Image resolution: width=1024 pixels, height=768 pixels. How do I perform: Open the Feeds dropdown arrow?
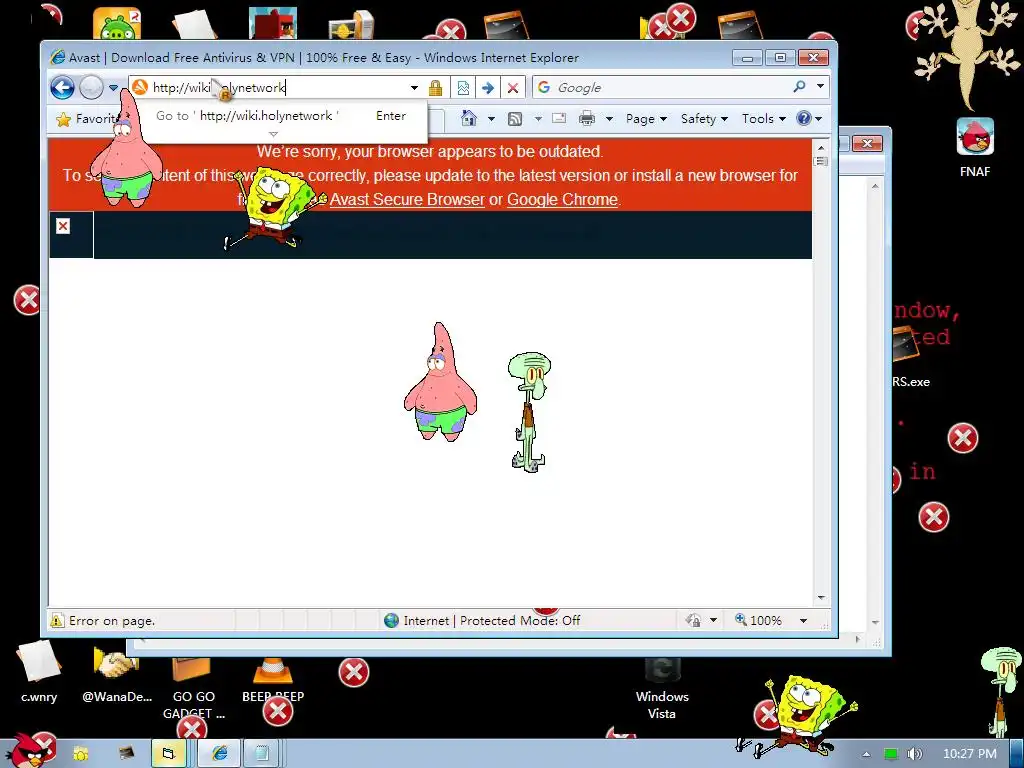point(538,119)
